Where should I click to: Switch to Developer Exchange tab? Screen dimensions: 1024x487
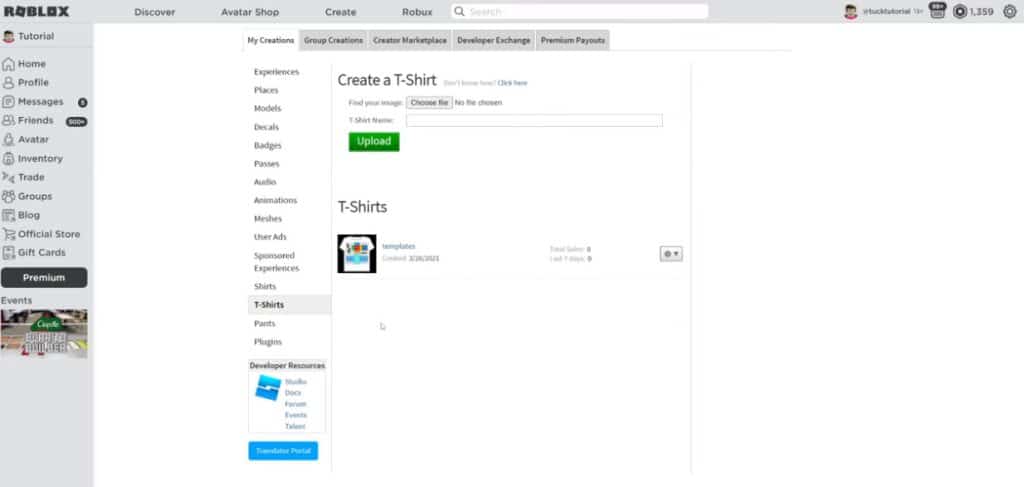click(x=494, y=40)
